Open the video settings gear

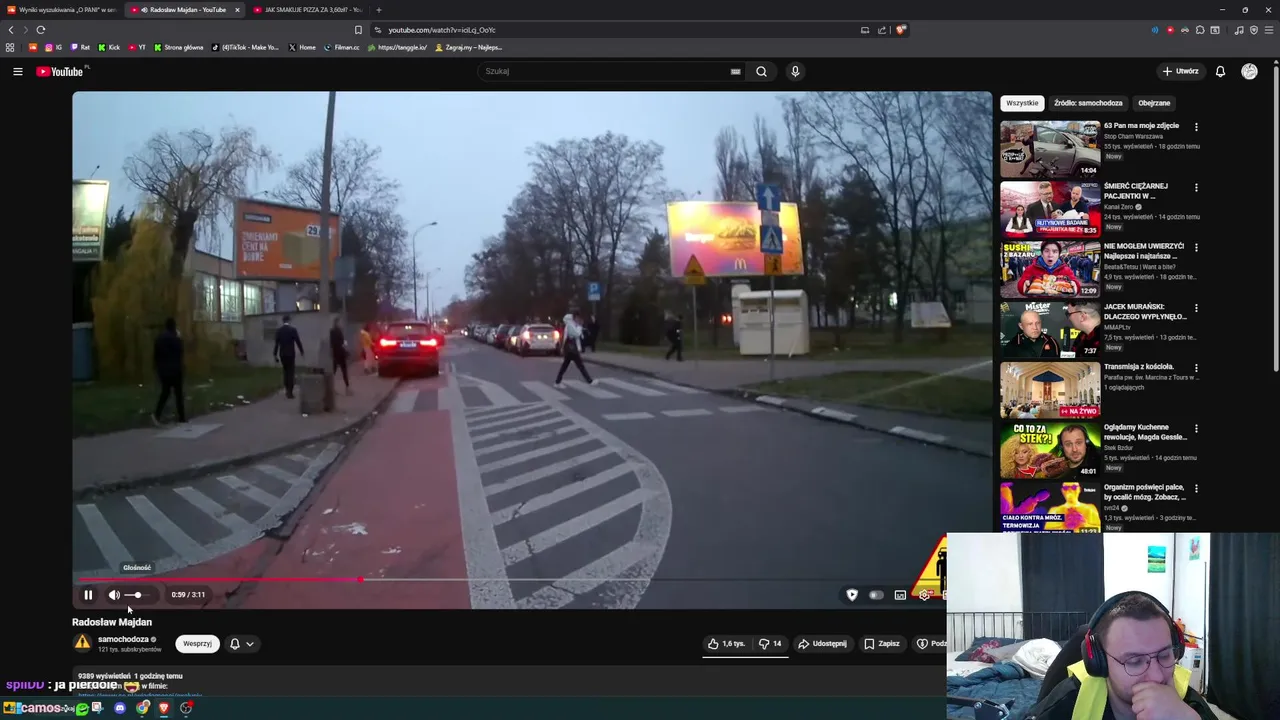pos(924,595)
